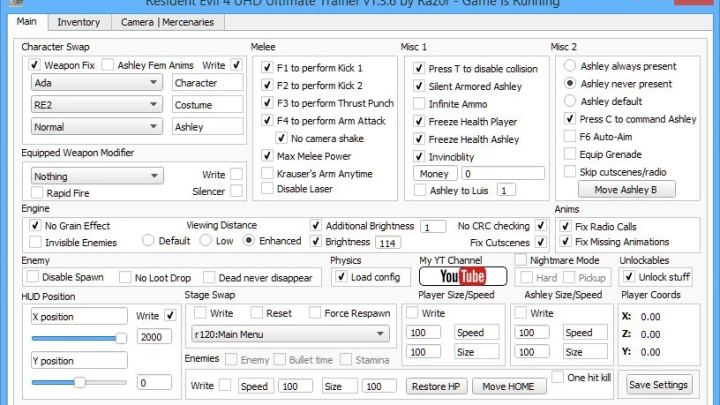The image size is (720, 405).
Task: Open the YouTube channel logo button
Action: coord(463,276)
